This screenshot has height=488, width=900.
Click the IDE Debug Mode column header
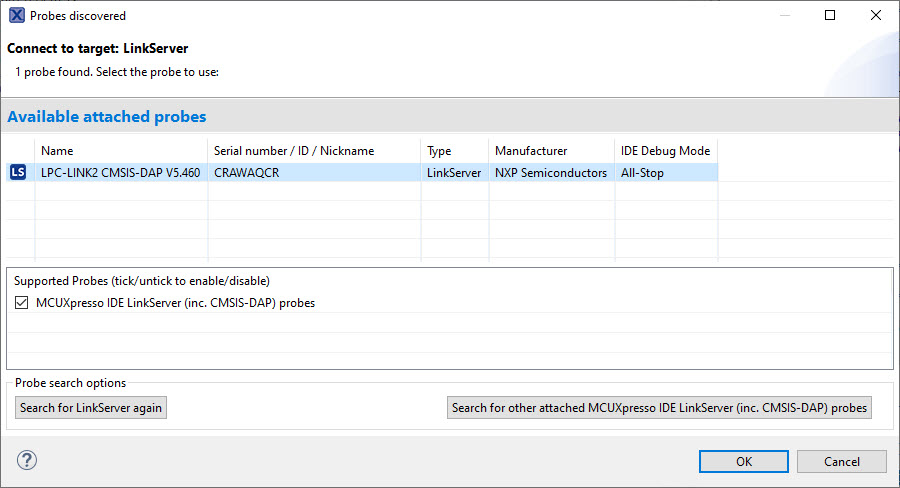665,151
